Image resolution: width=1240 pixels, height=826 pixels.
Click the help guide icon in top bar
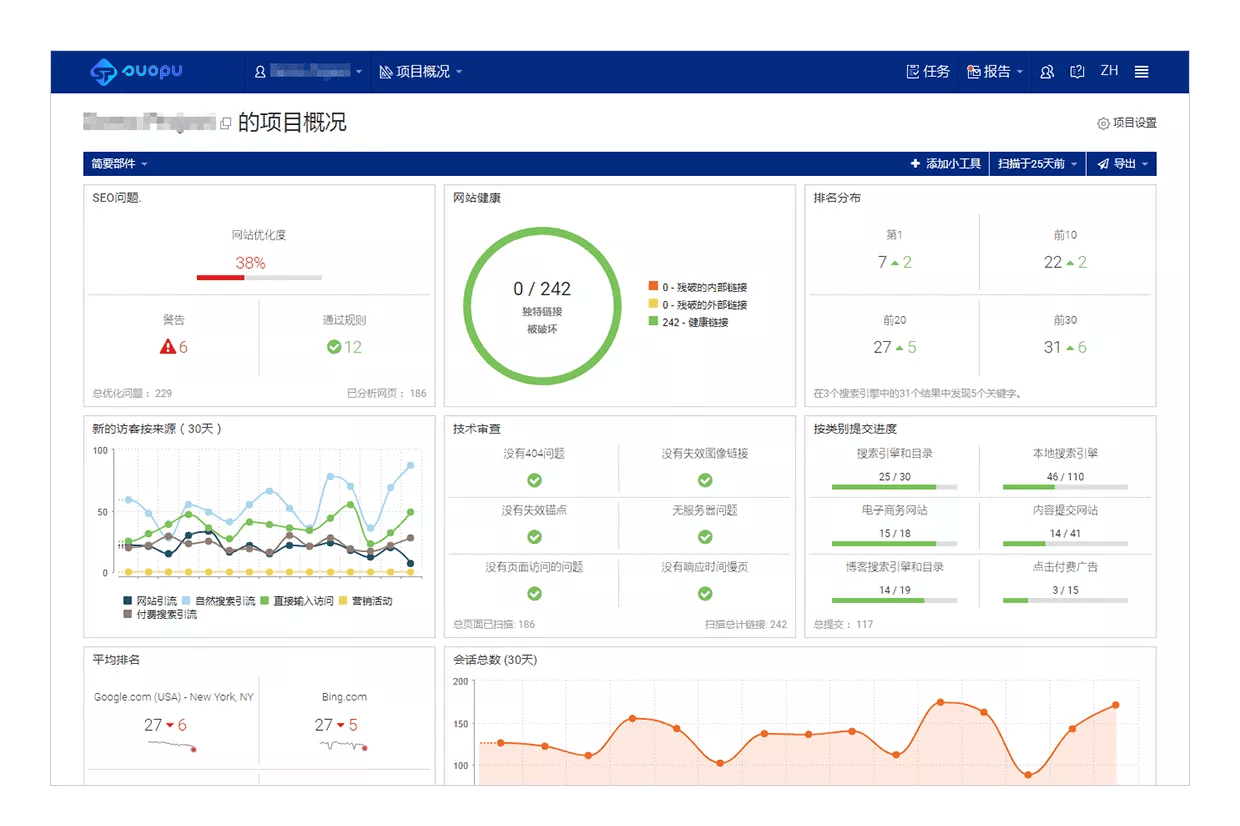point(1077,71)
